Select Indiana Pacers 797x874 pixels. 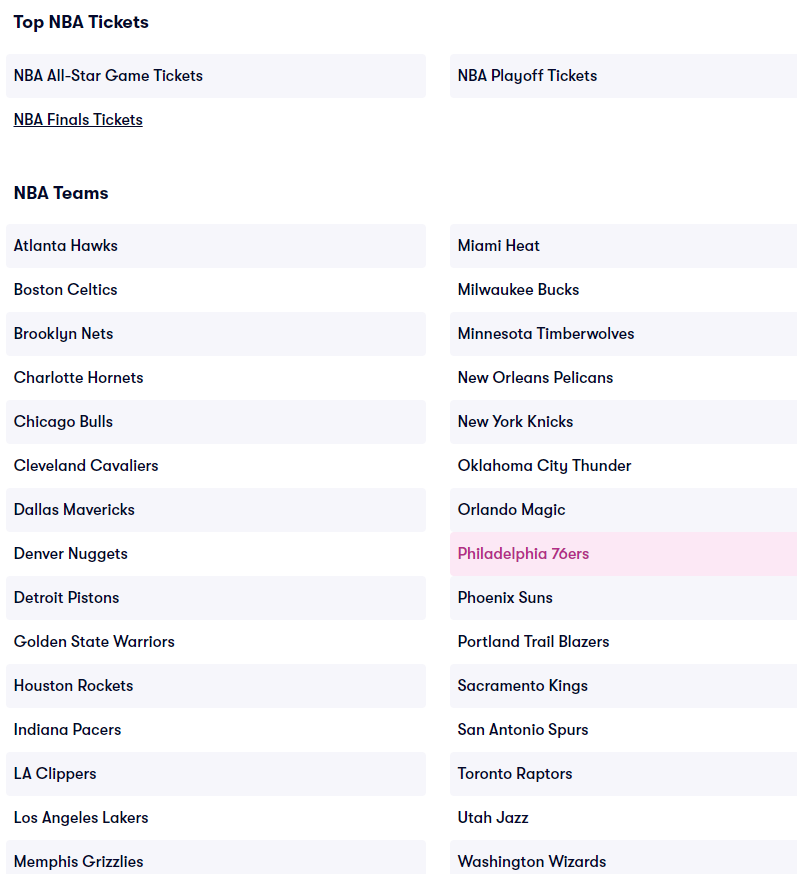click(x=216, y=730)
